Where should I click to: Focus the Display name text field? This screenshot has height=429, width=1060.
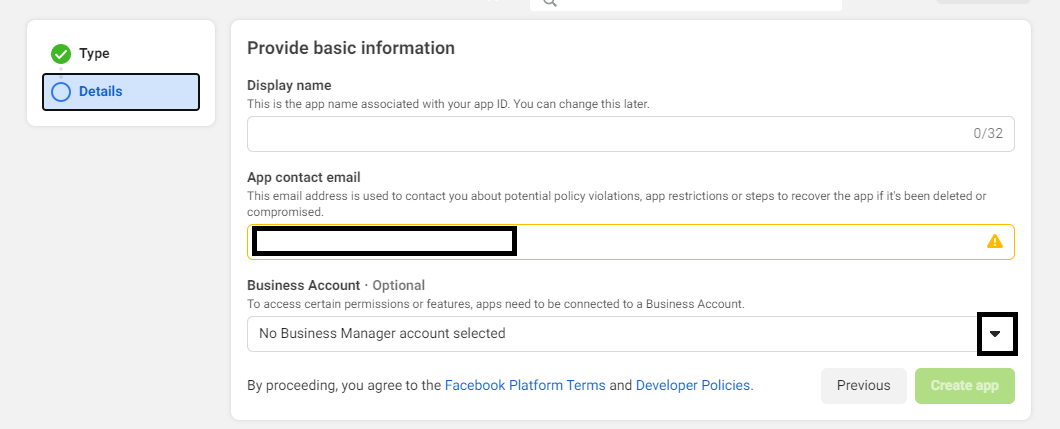click(600, 133)
